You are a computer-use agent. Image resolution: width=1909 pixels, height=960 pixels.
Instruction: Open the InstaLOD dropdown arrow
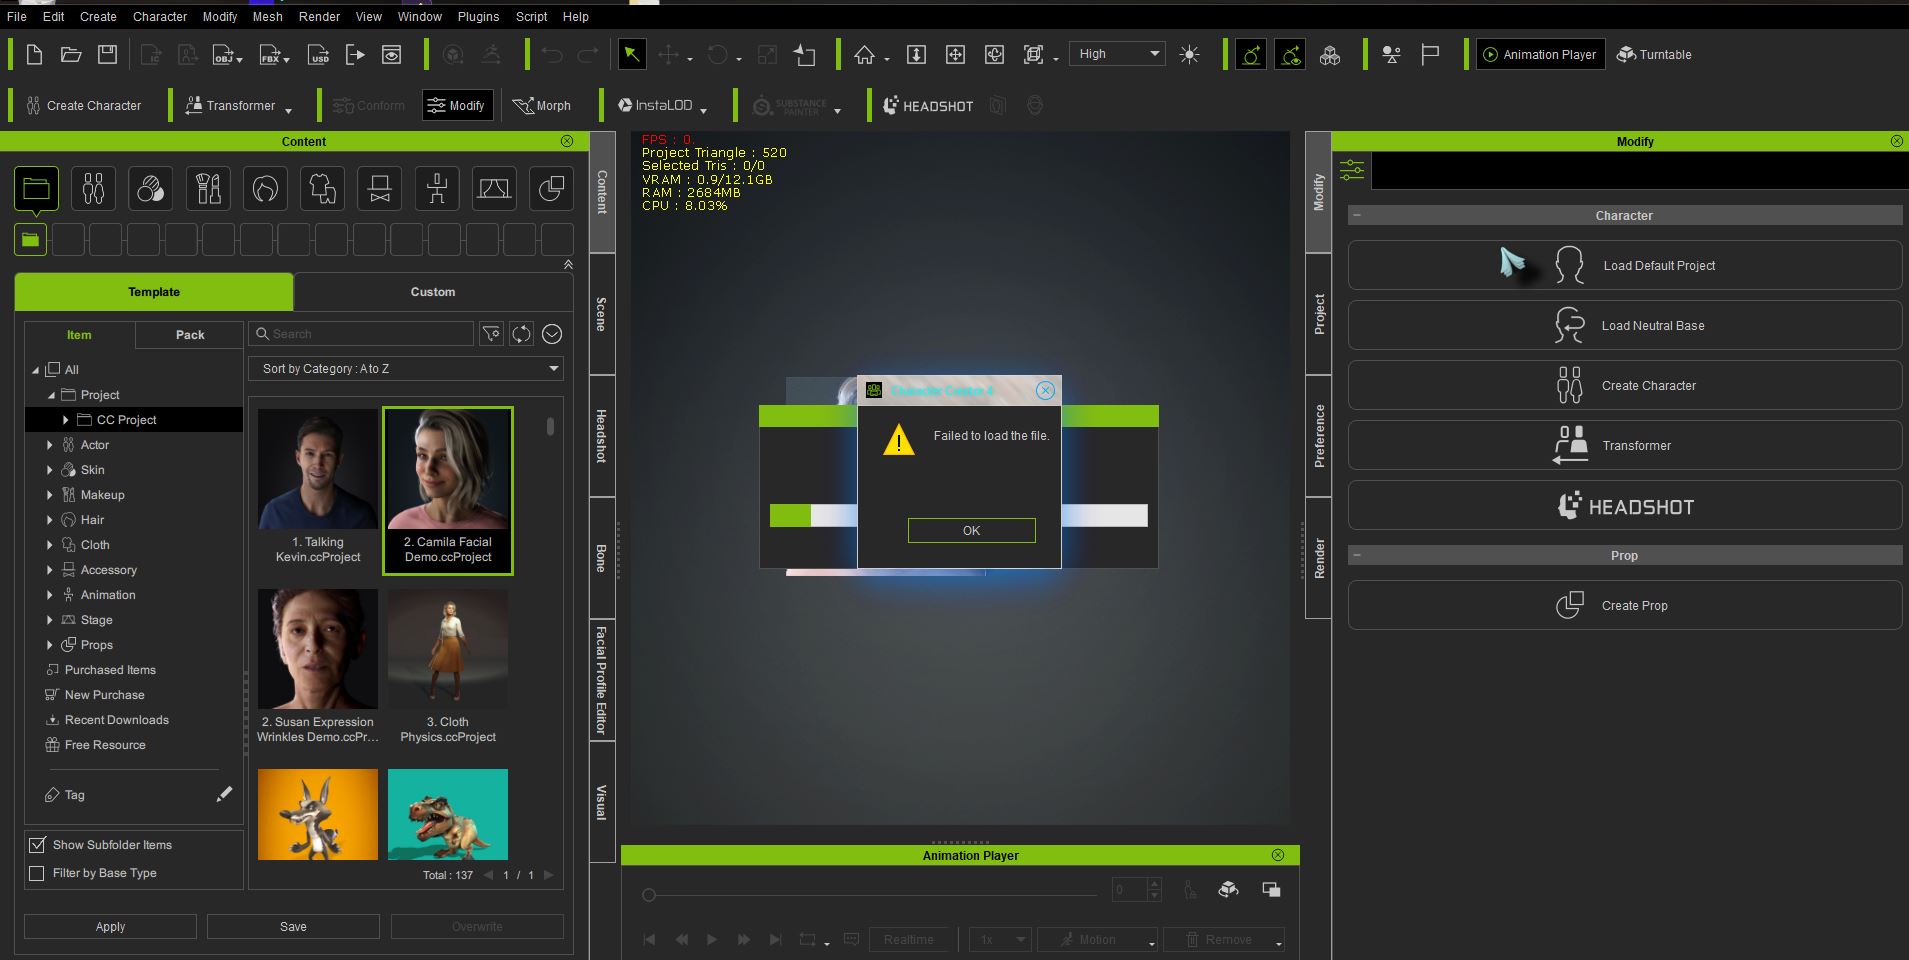703,109
